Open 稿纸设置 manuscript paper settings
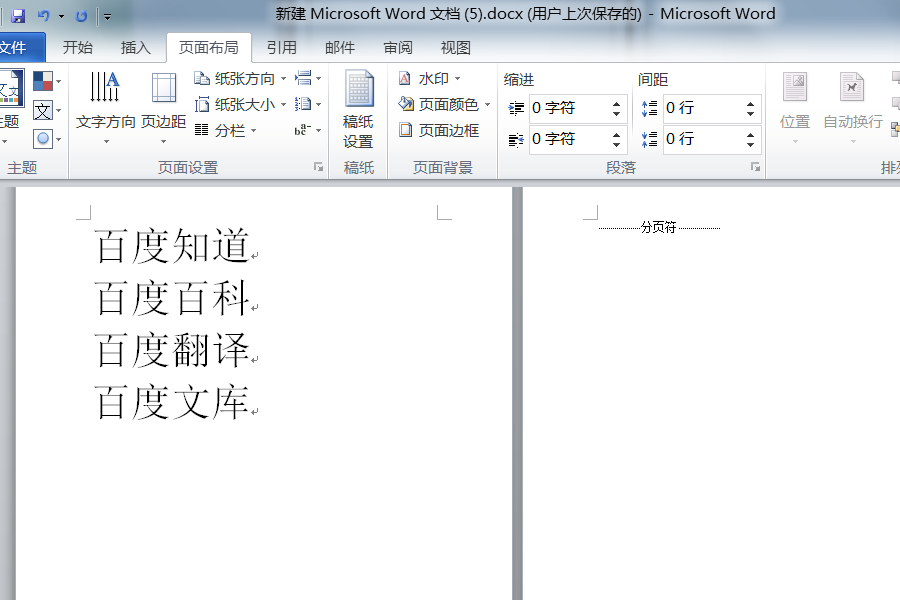Viewport: 900px width, 600px height. point(358,109)
